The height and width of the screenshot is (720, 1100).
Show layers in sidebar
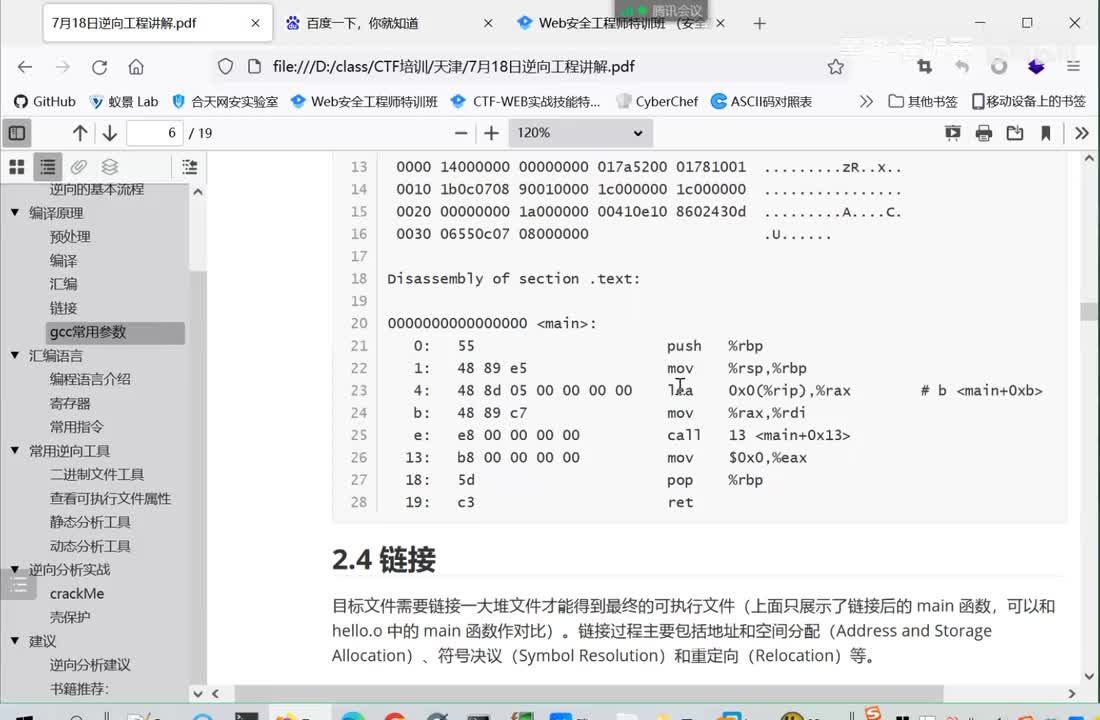point(109,167)
